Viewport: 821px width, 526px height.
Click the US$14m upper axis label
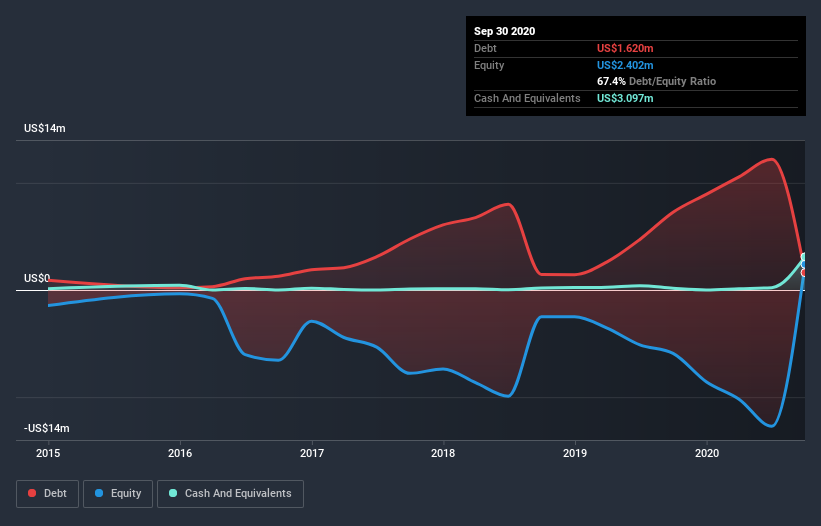[x=45, y=128]
